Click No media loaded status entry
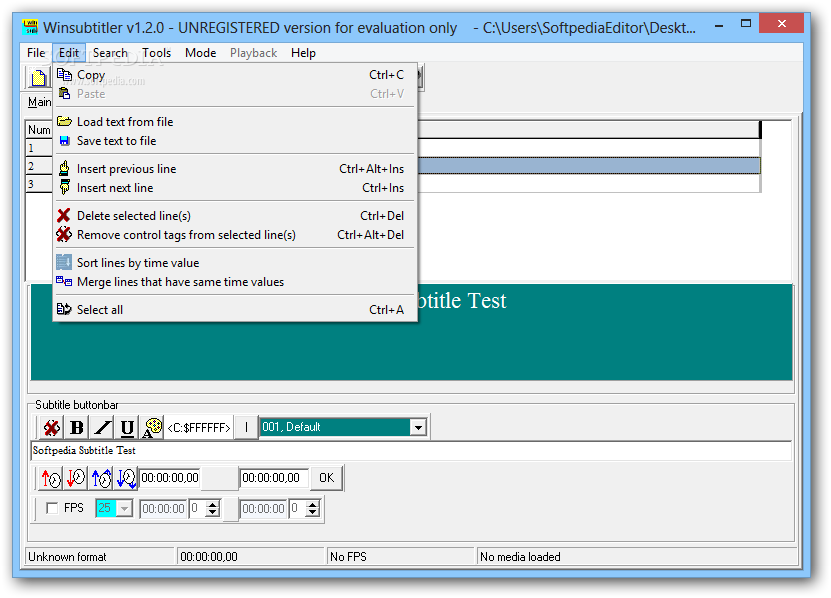831x598 pixels. click(x=520, y=557)
